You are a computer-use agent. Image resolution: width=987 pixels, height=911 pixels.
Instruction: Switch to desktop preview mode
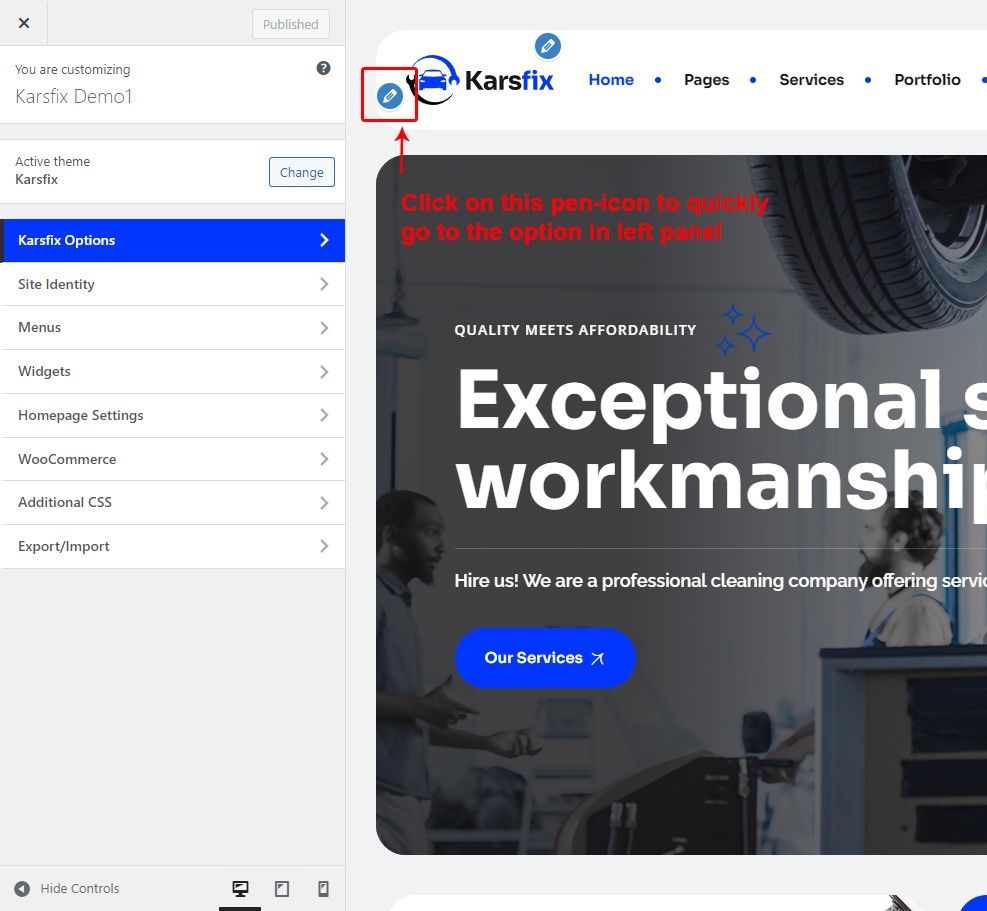click(x=240, y=888)
